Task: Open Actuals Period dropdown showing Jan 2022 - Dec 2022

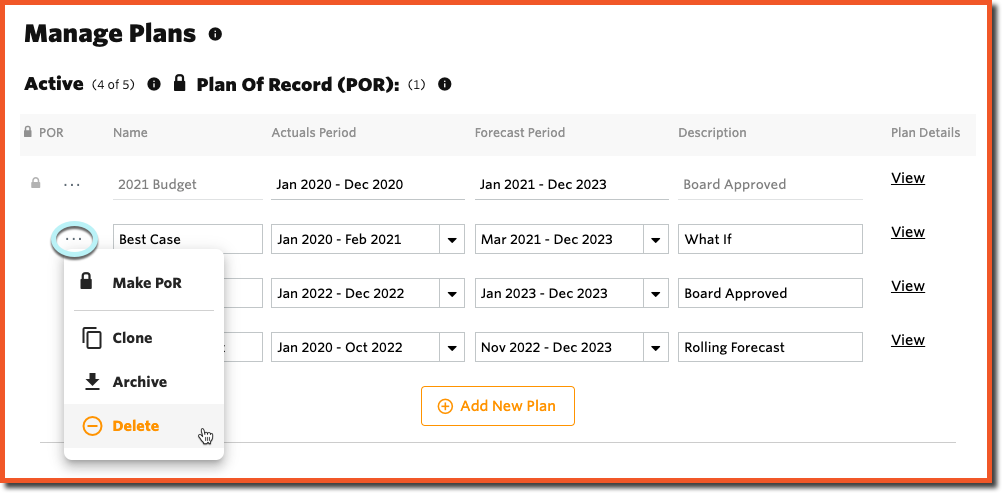Action: [452, 293]
